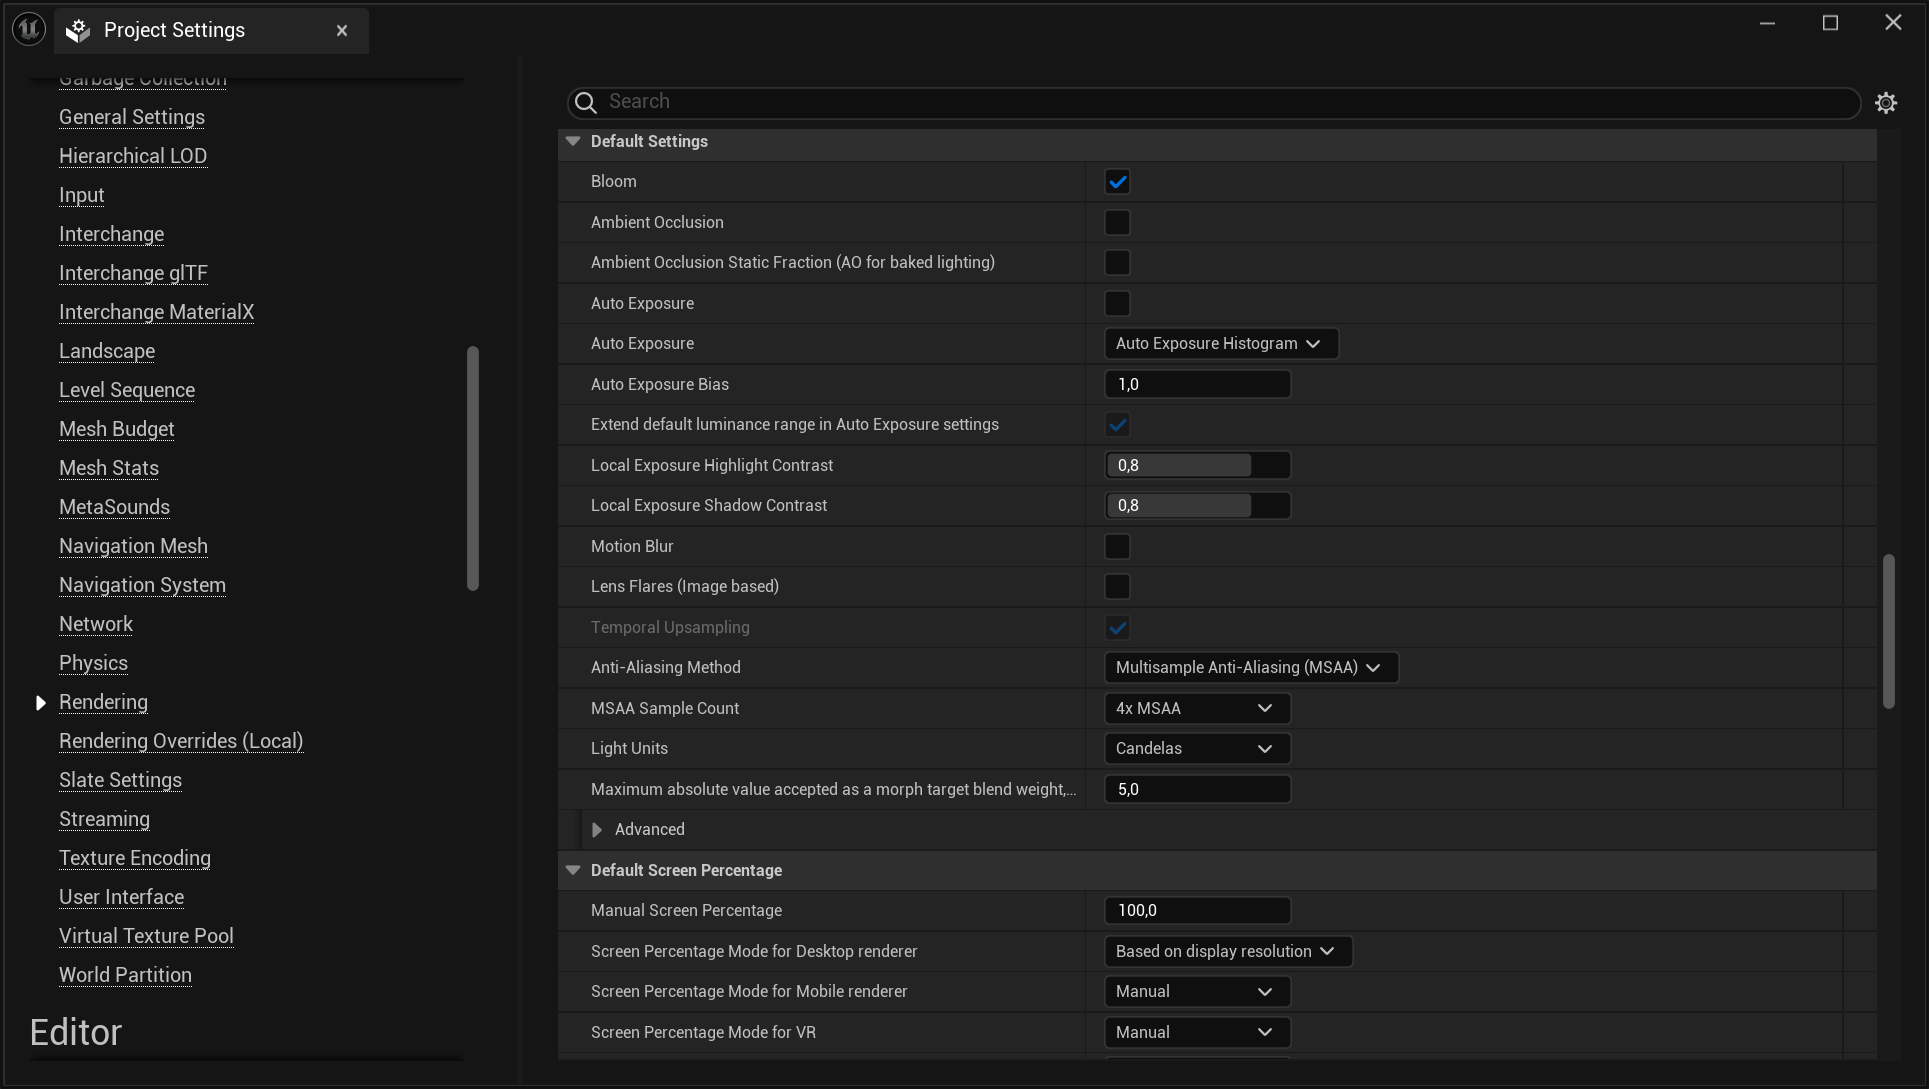Adjust the Local Exposure Highlight Contrast slider
1929x1089 pixels.
[x=1196, y=465]
